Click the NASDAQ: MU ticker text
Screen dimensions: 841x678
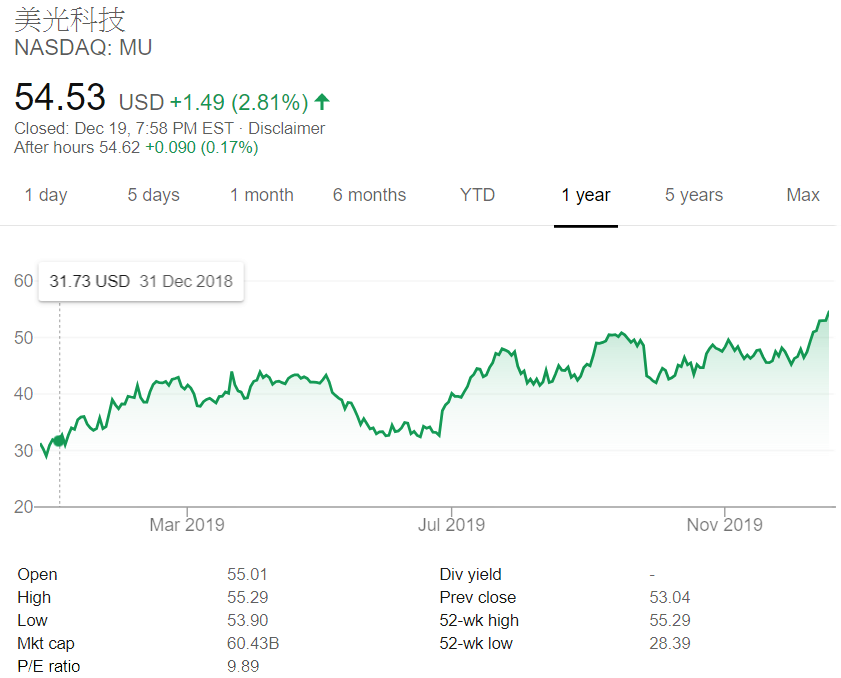pos(83,48)
